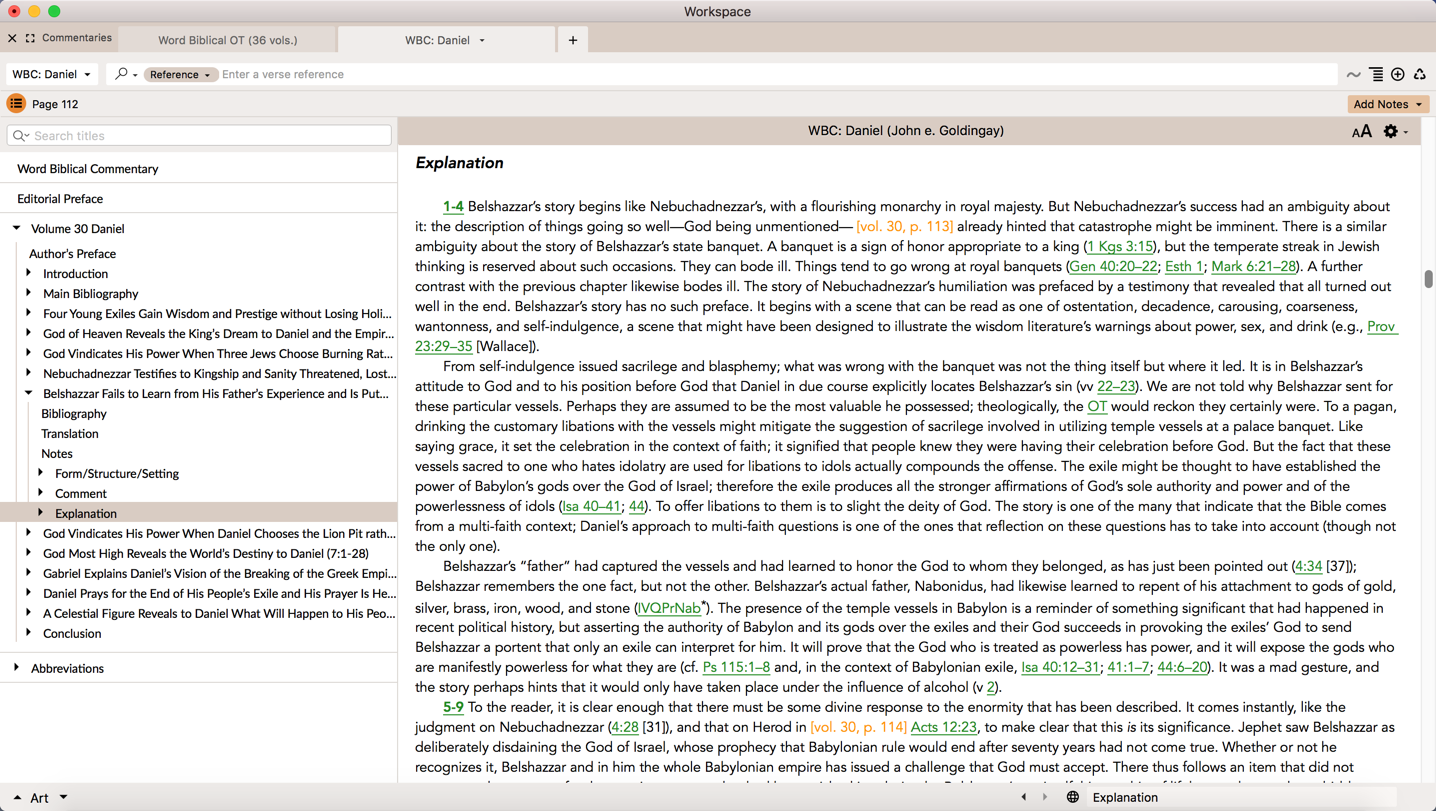Expand the Introduction section

pyautogui.click(x=29, y=273)
